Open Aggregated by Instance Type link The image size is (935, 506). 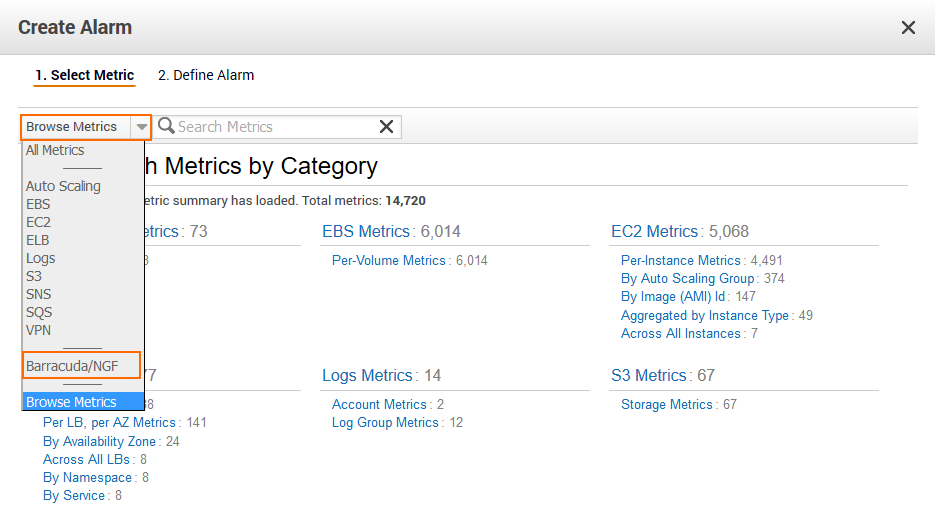tap(704, 315)
